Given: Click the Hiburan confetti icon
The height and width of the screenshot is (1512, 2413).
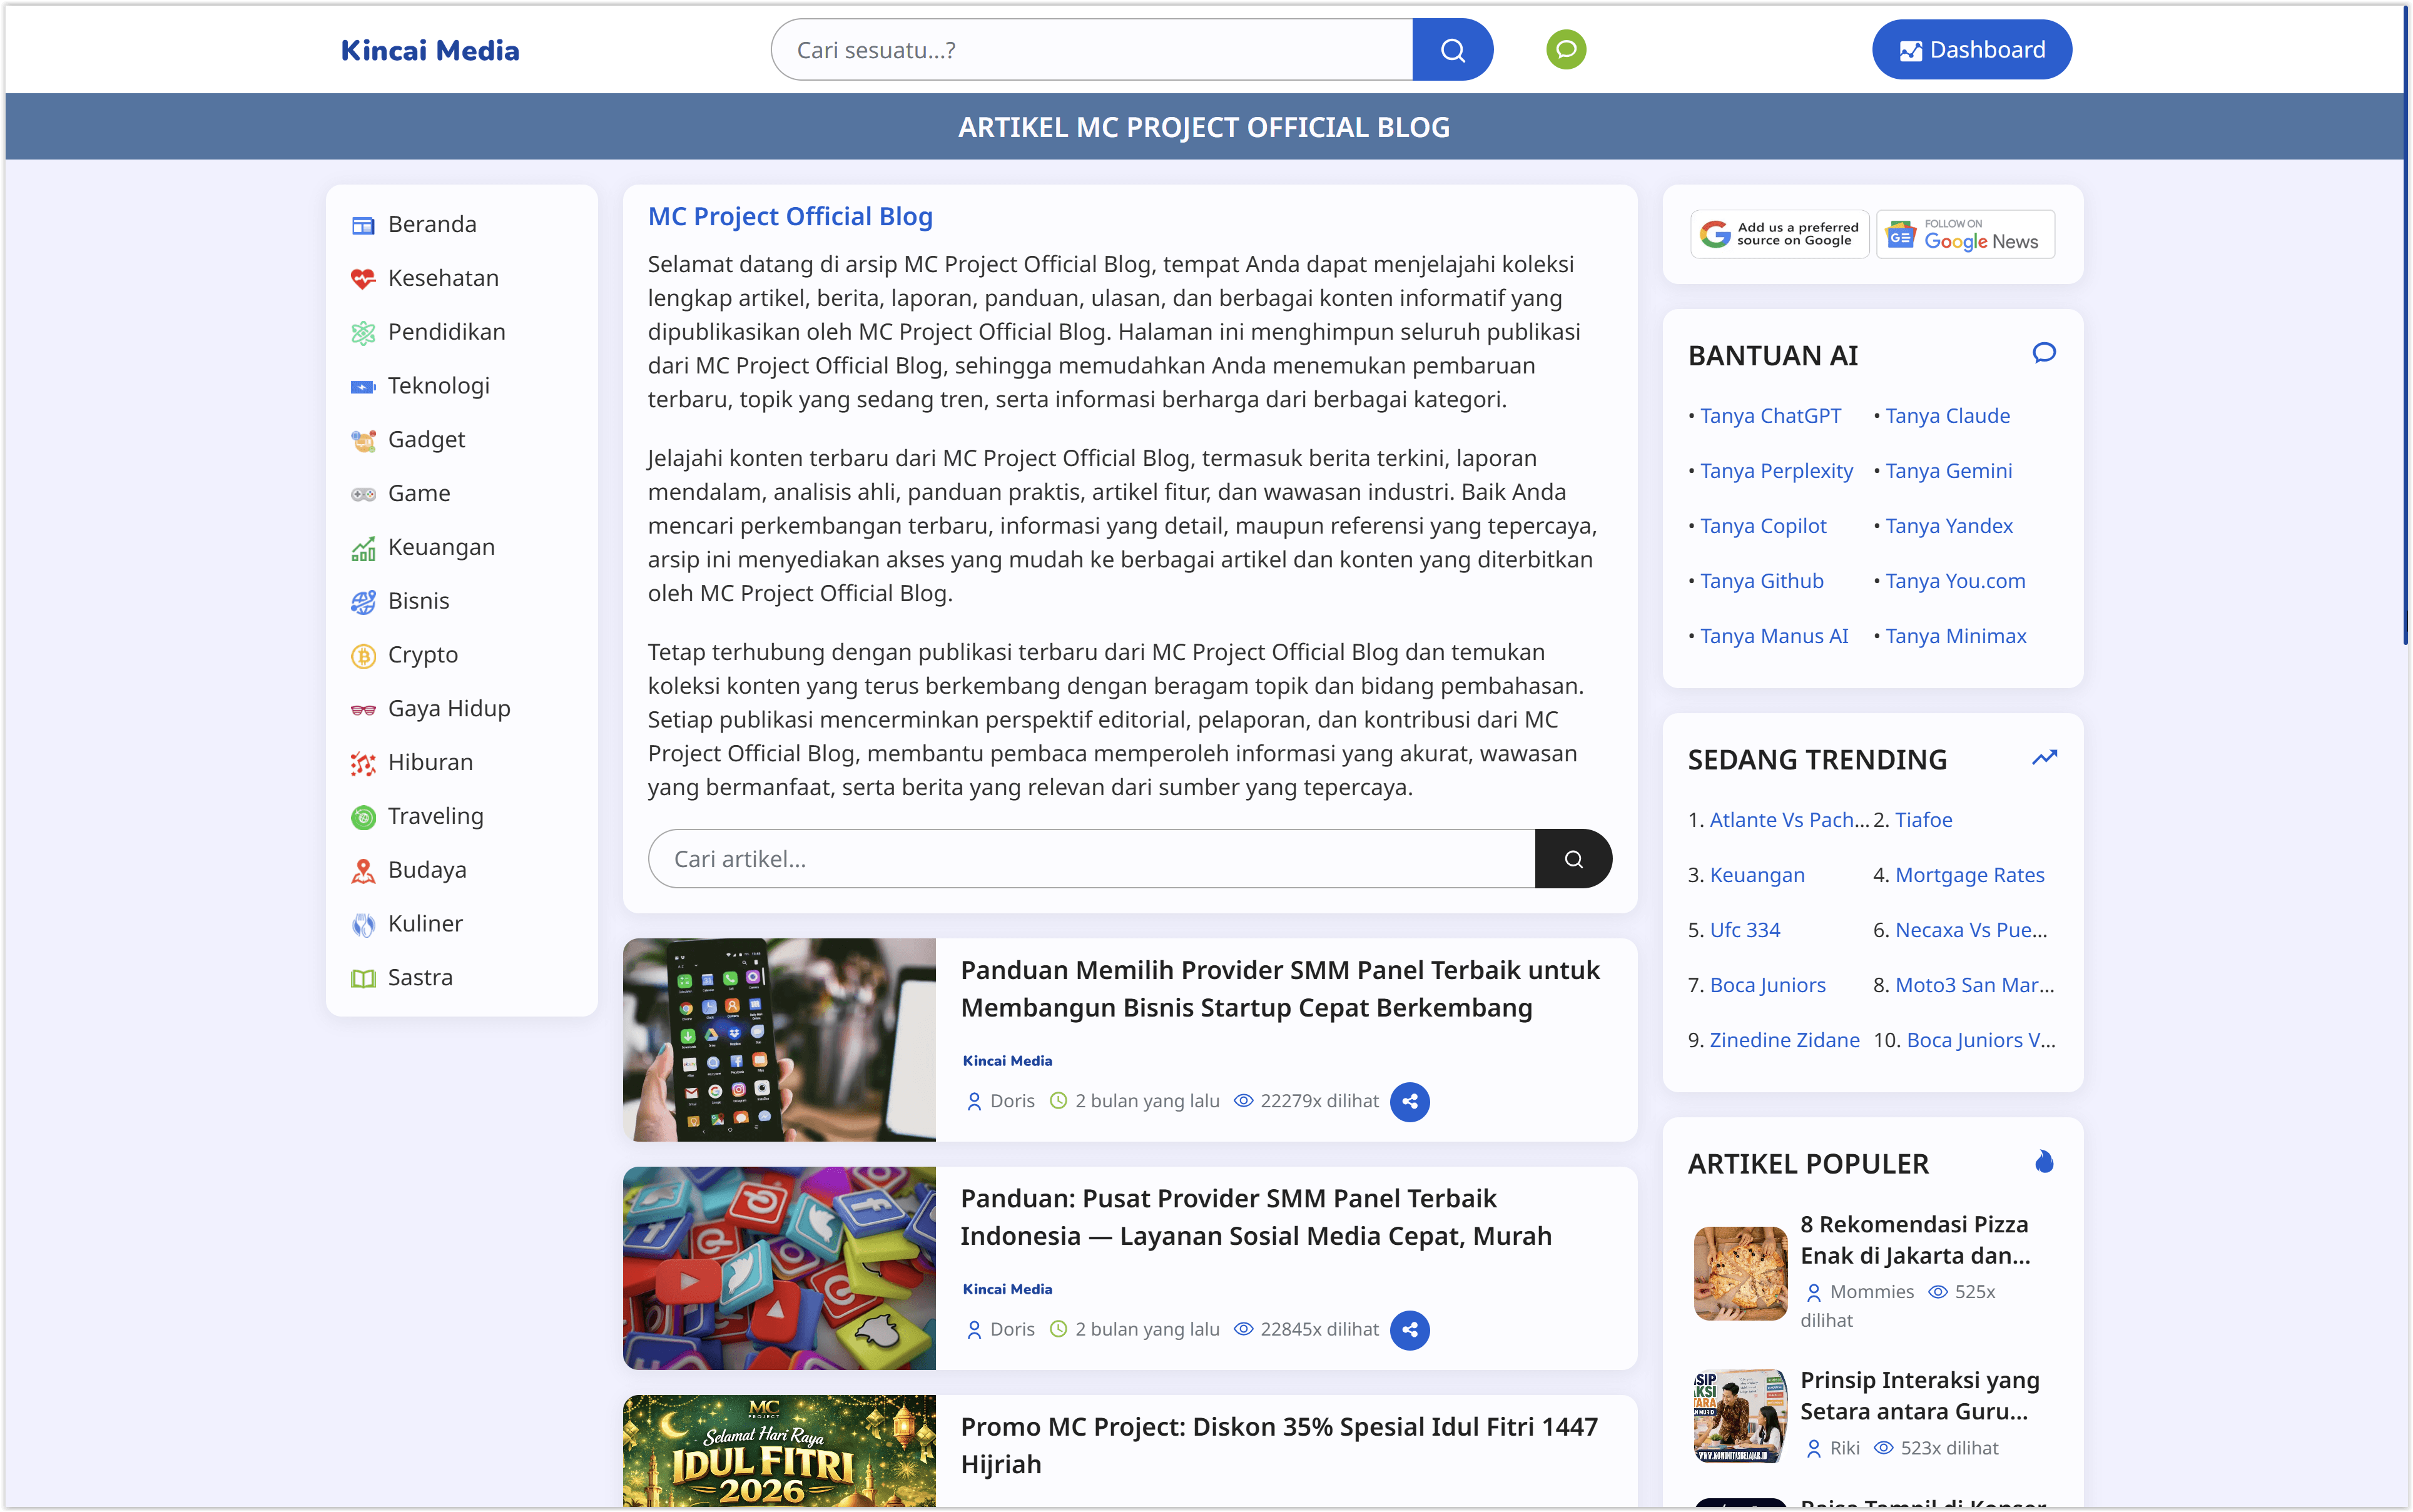Looking at the screenshot, I should 363,764.
